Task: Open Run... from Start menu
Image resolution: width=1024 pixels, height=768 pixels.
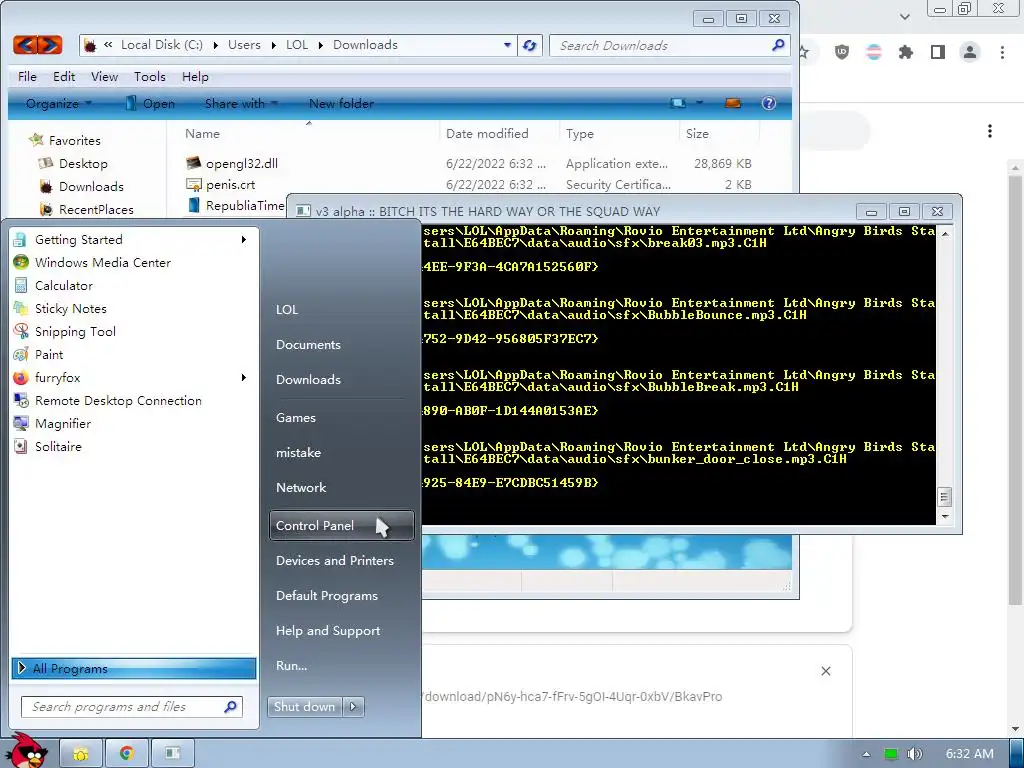Action: 291,665
